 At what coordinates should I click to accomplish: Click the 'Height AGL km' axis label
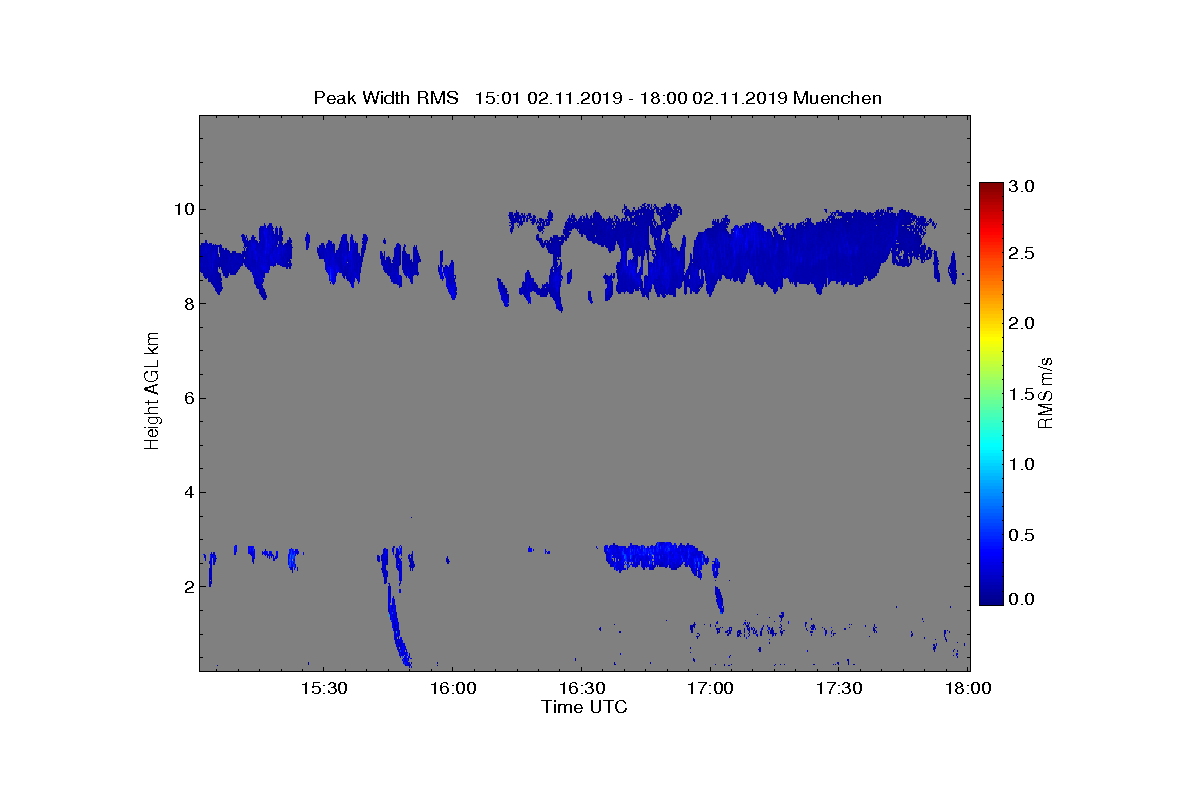tap(152, 393)
